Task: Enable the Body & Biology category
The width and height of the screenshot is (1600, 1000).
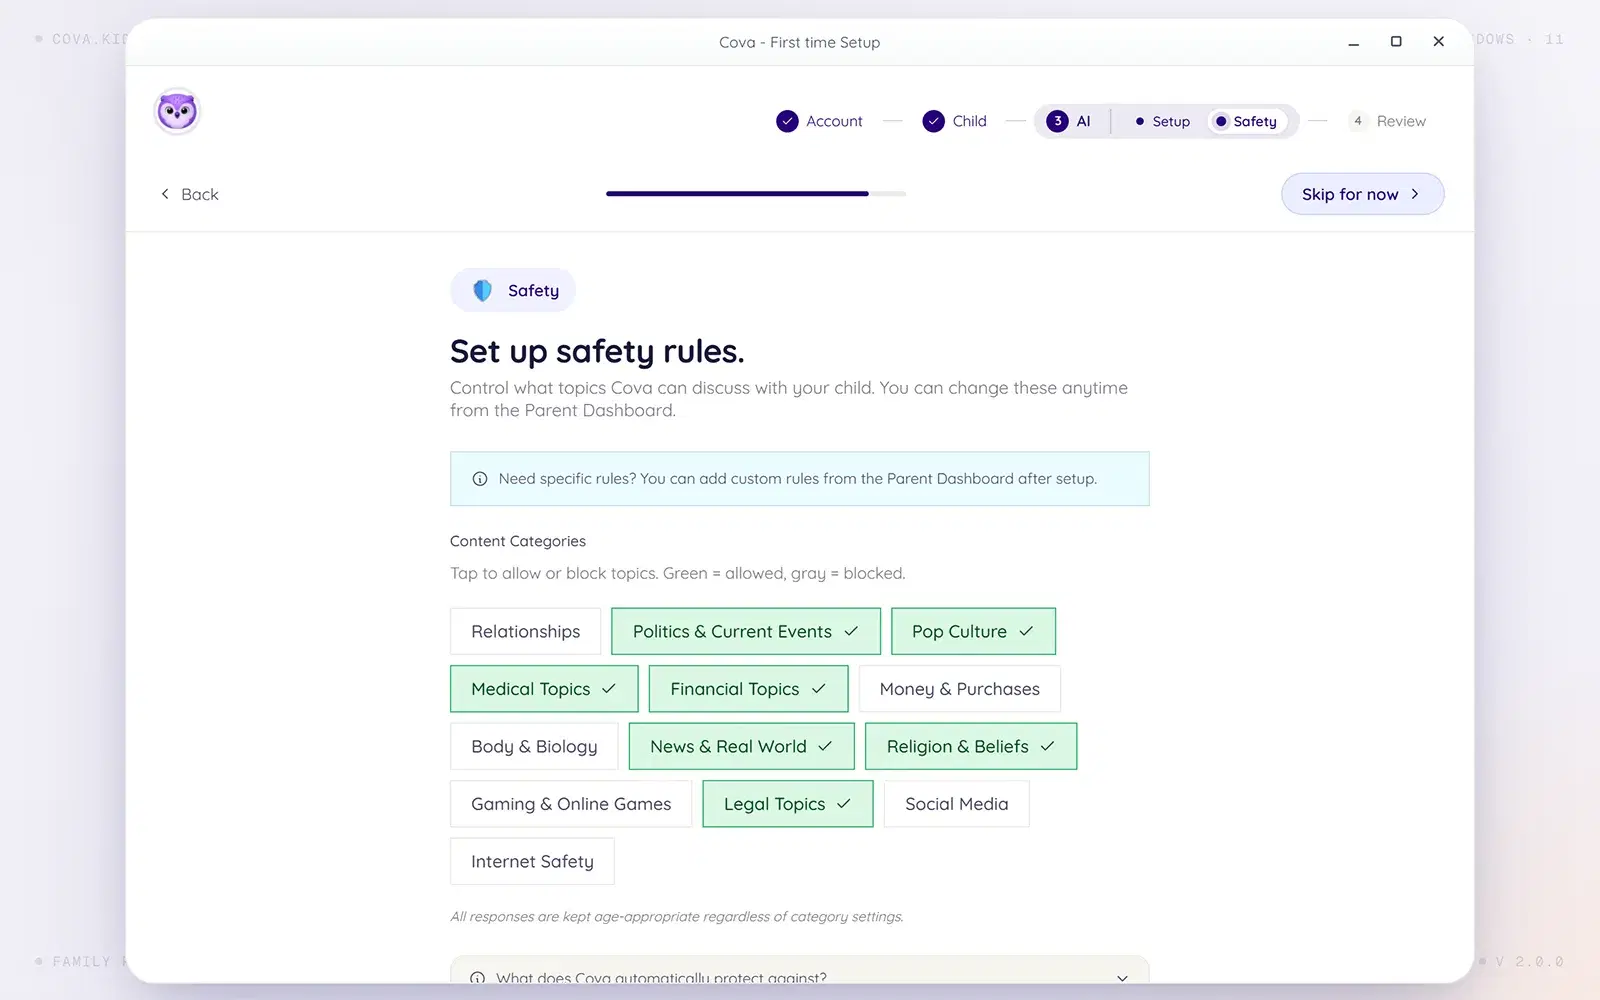Action: pos(534,746)
